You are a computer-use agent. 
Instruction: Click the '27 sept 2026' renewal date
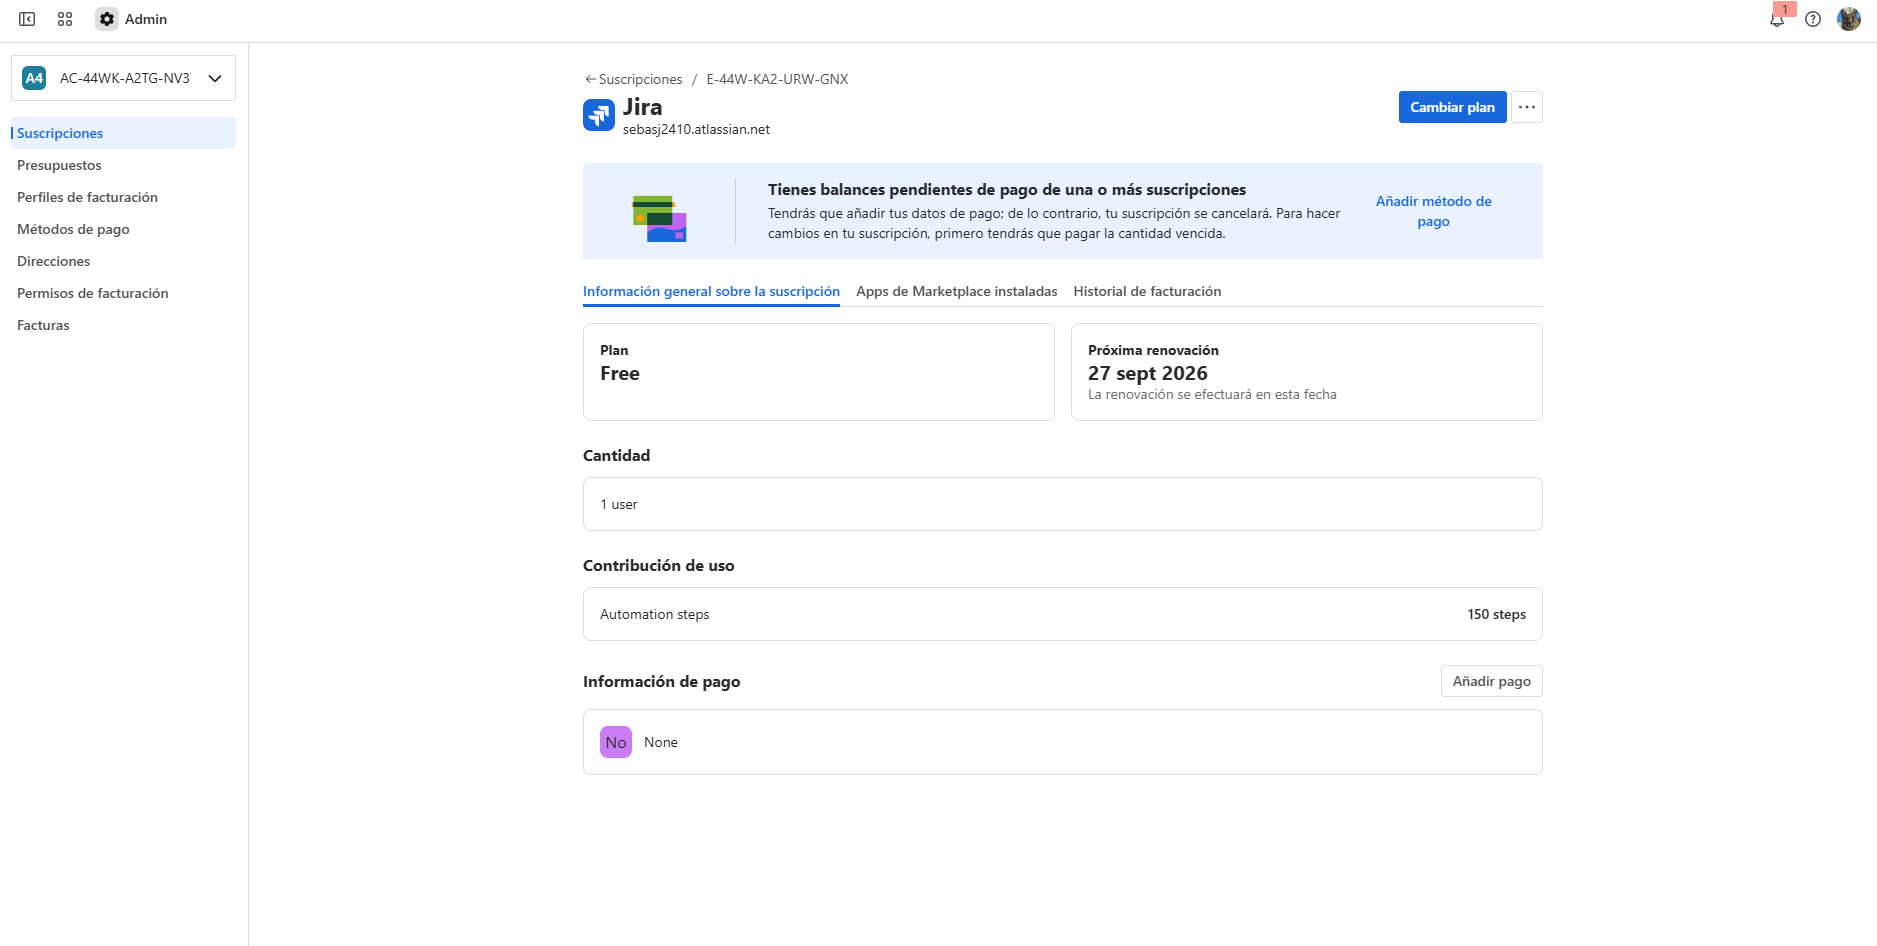[1147, 373]
